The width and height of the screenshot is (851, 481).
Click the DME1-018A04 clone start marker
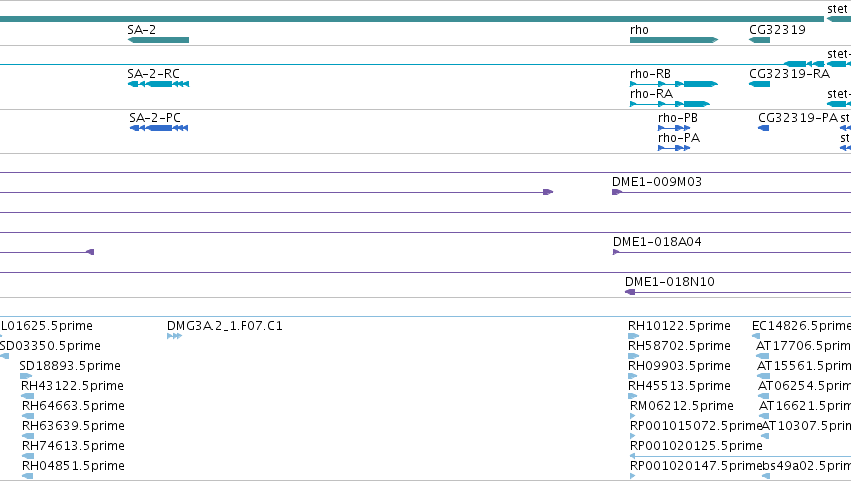pyautogui.click(x=616, y=252)
